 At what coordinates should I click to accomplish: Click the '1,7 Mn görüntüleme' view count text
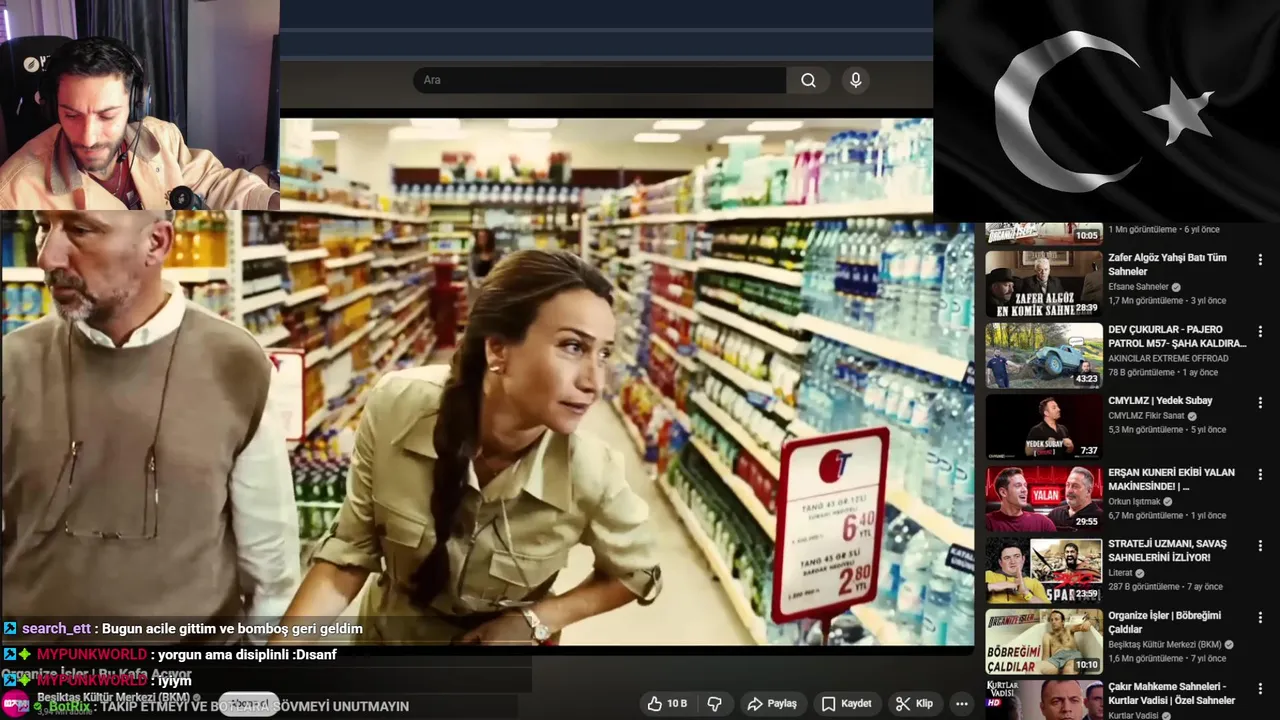tap(1145, 301)
